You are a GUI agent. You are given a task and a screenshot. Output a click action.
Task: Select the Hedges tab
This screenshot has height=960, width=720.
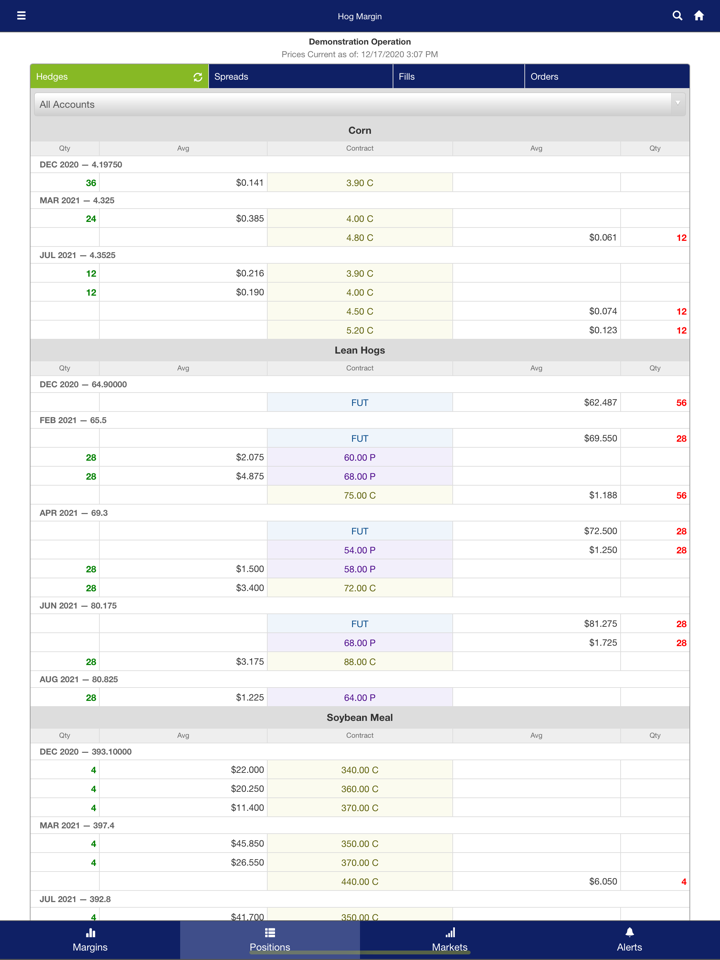(110, 77)
